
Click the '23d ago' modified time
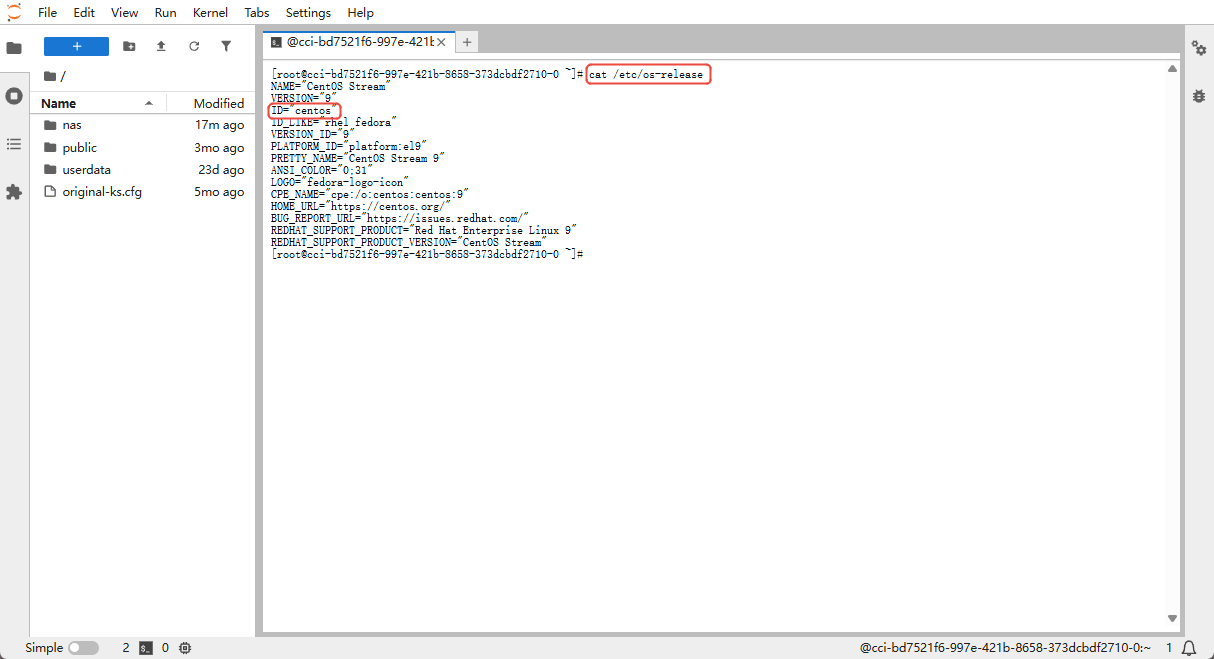pyautogui.click(x=221, y=169)
